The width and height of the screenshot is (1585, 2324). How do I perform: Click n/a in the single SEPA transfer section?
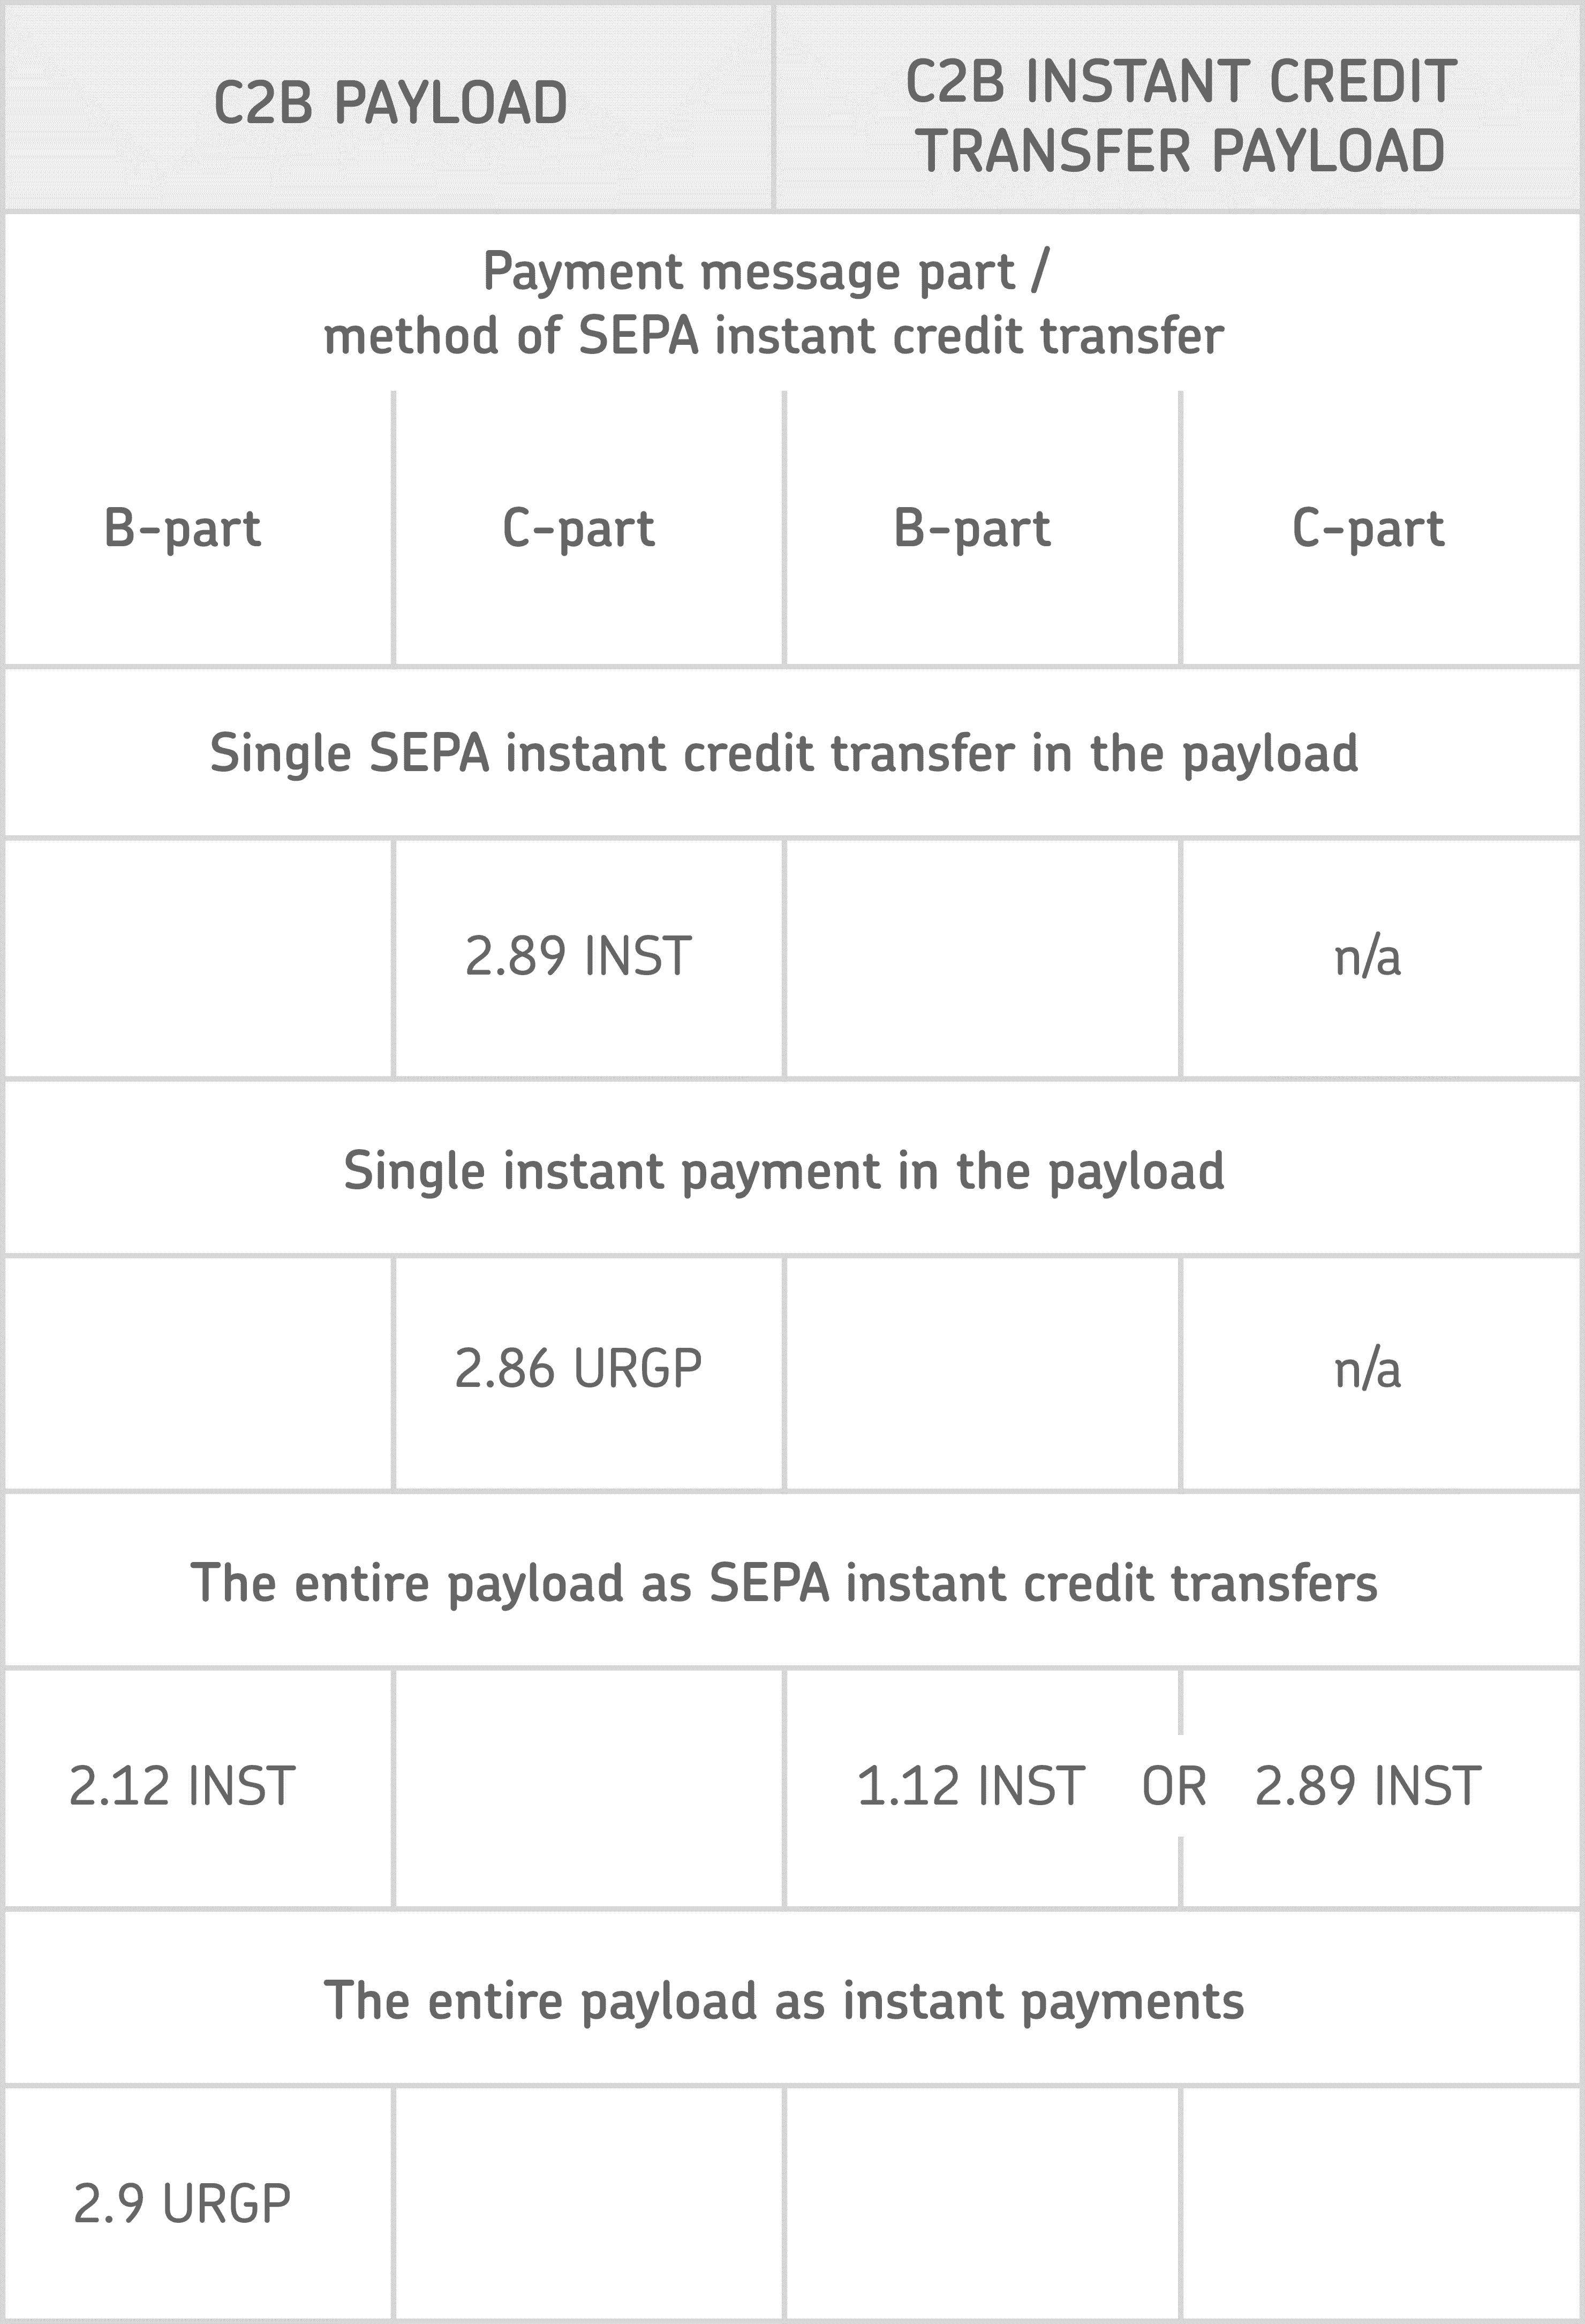coord(1367,956)
